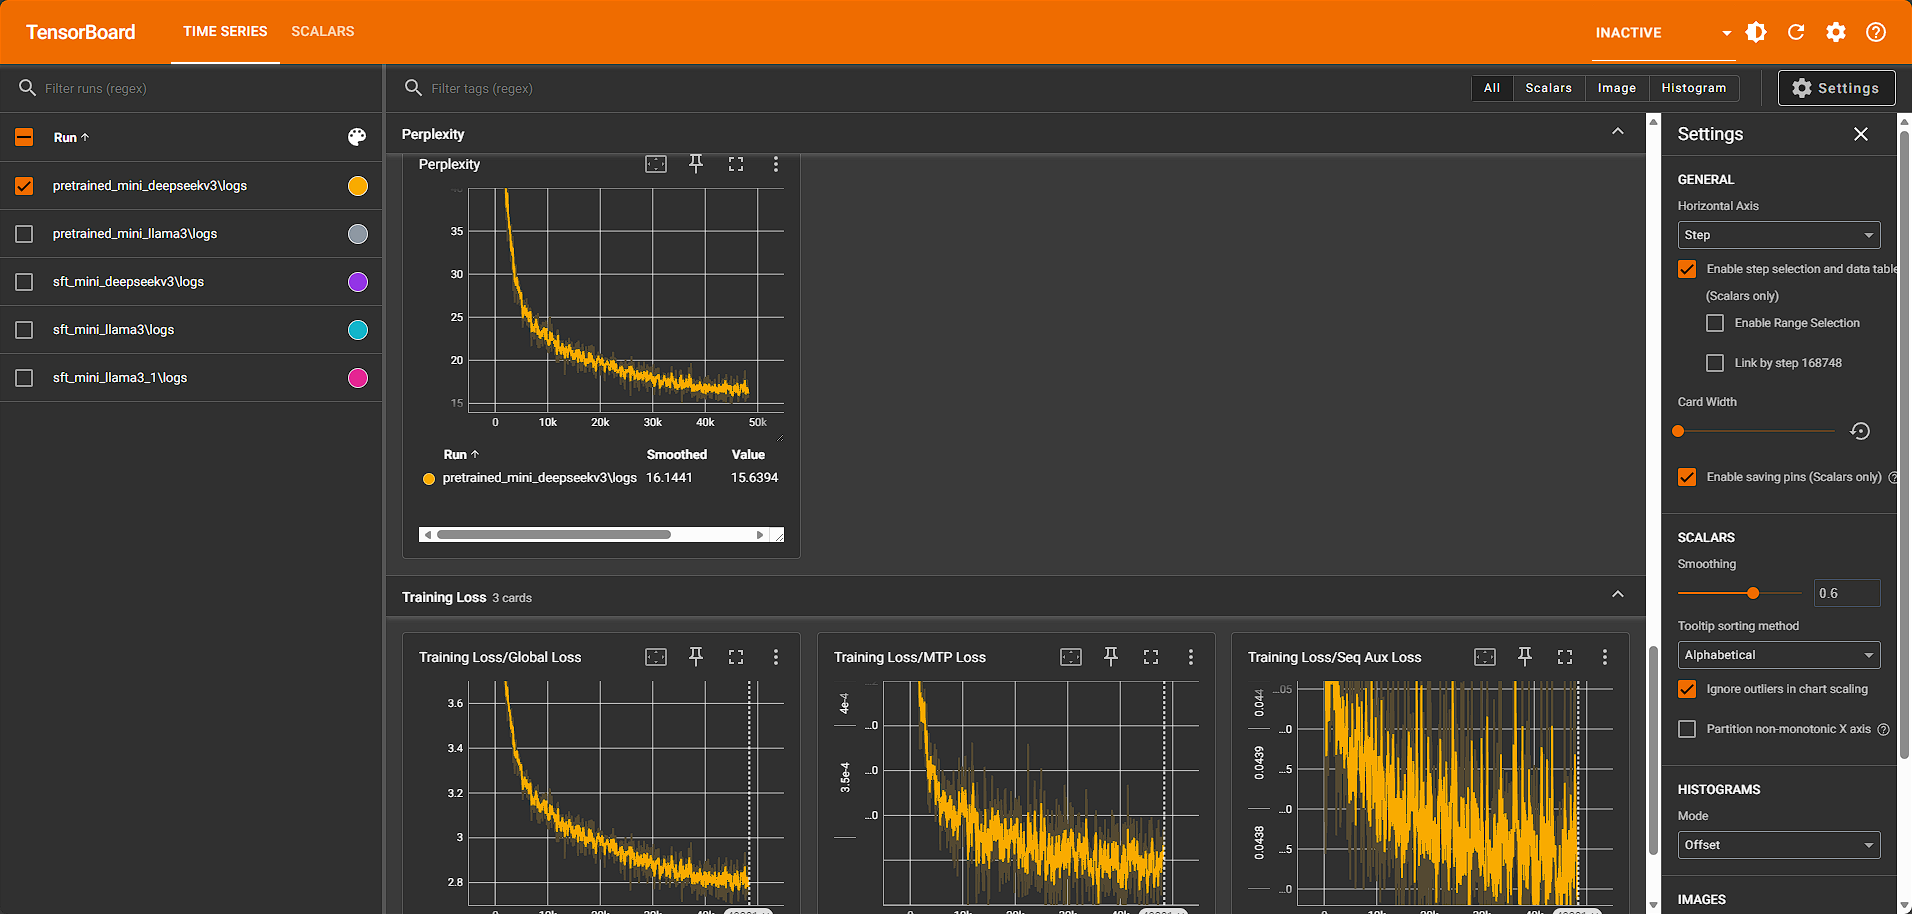Image resolution: width=1912 pixels, height=914 pixels.
Task: Click the Settings button
Action: [x=1836, y=88]
